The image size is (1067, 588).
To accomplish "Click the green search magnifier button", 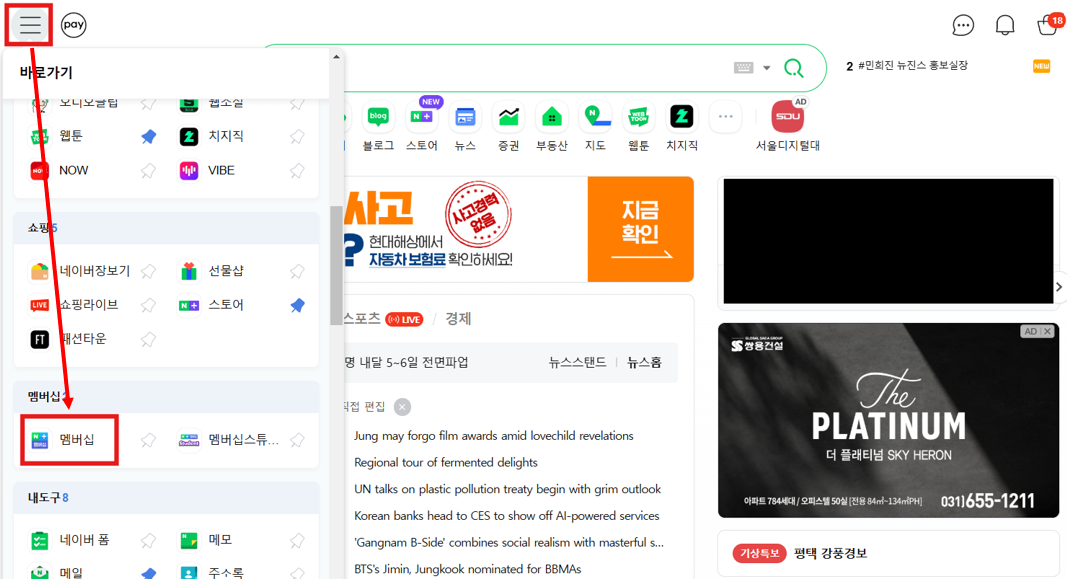I will click(x=794, y=68).
